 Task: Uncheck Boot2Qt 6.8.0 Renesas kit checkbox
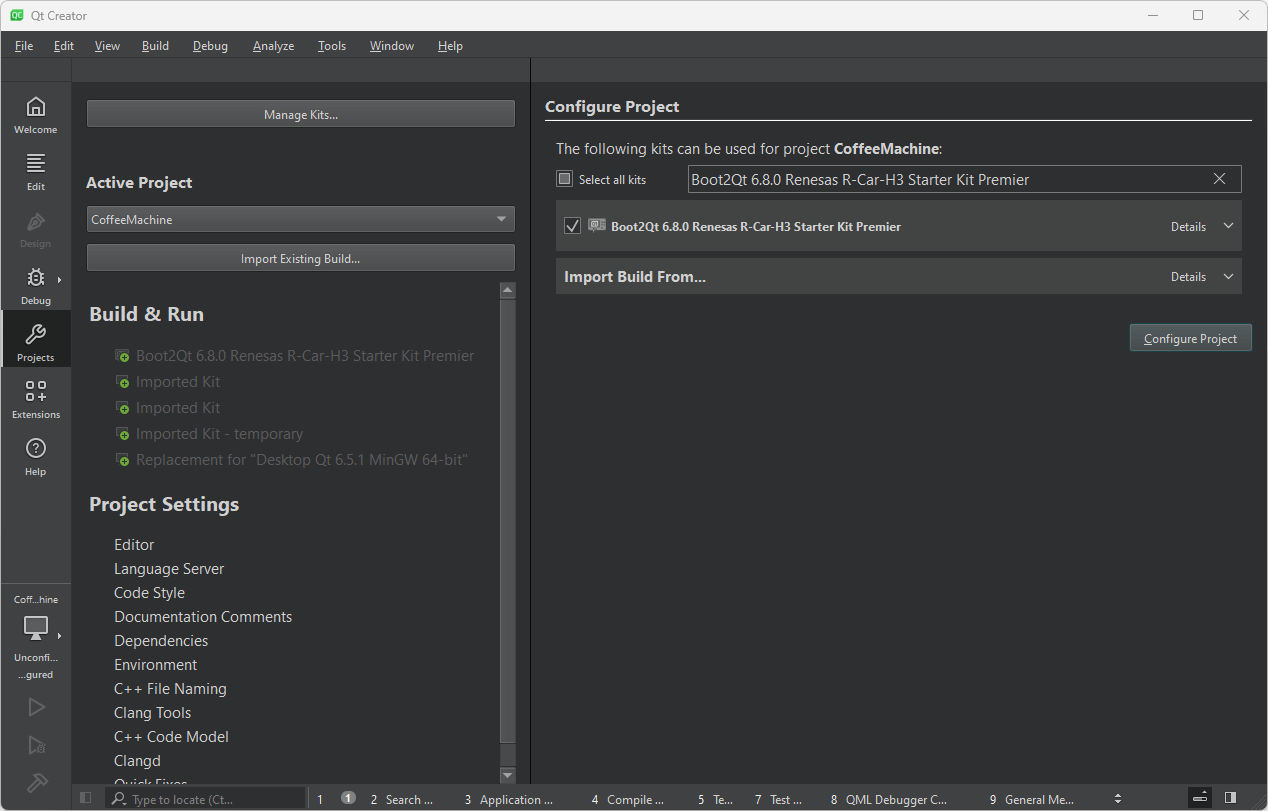[572, 226]
